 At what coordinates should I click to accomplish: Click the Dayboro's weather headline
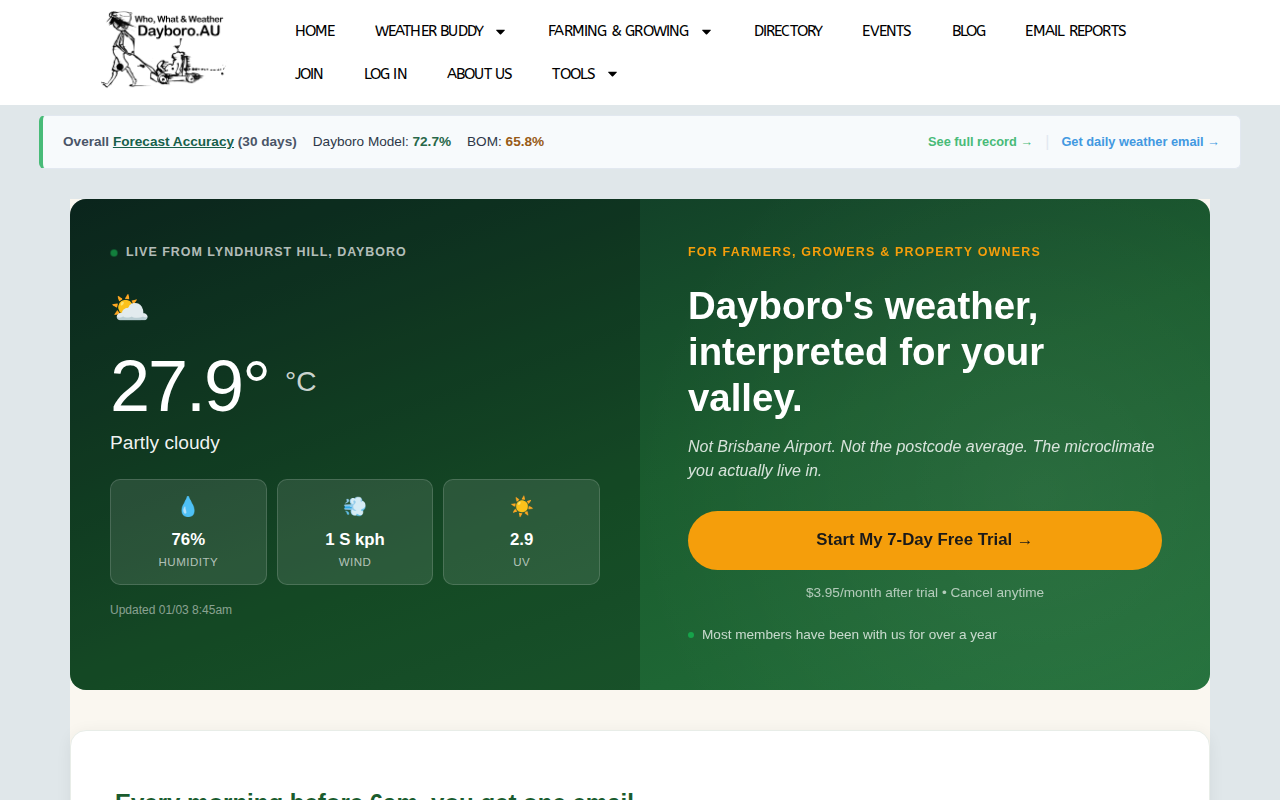(866, 352)
